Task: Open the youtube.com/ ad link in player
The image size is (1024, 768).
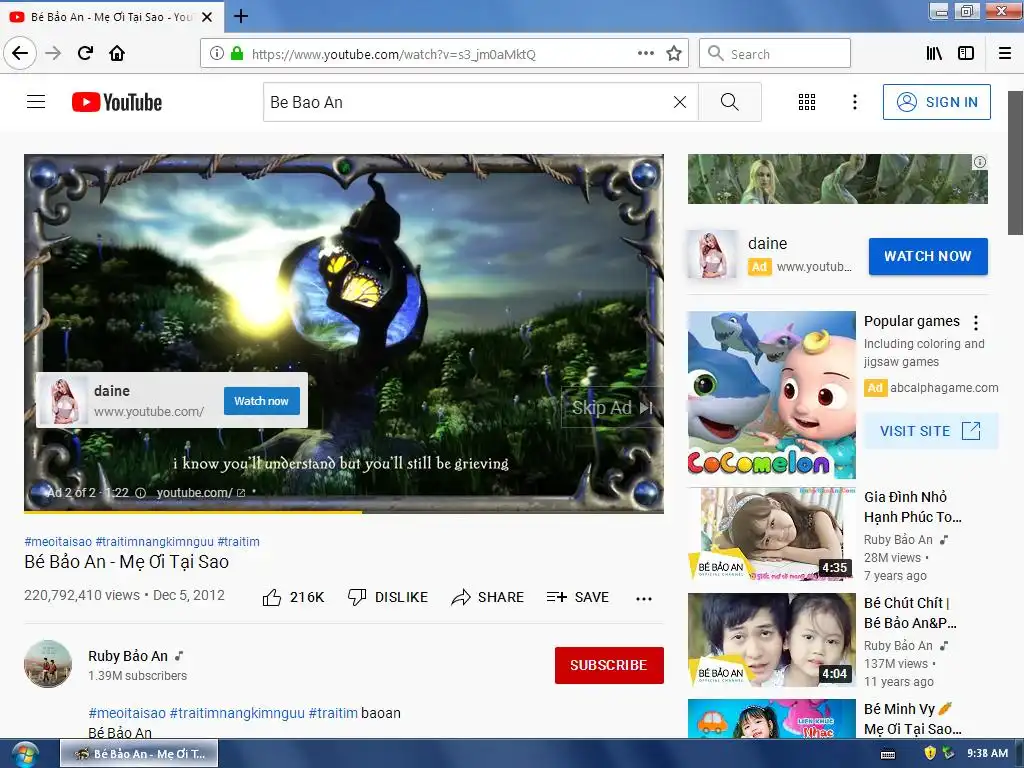Action: pyautogui.click(x=200, y=493)
